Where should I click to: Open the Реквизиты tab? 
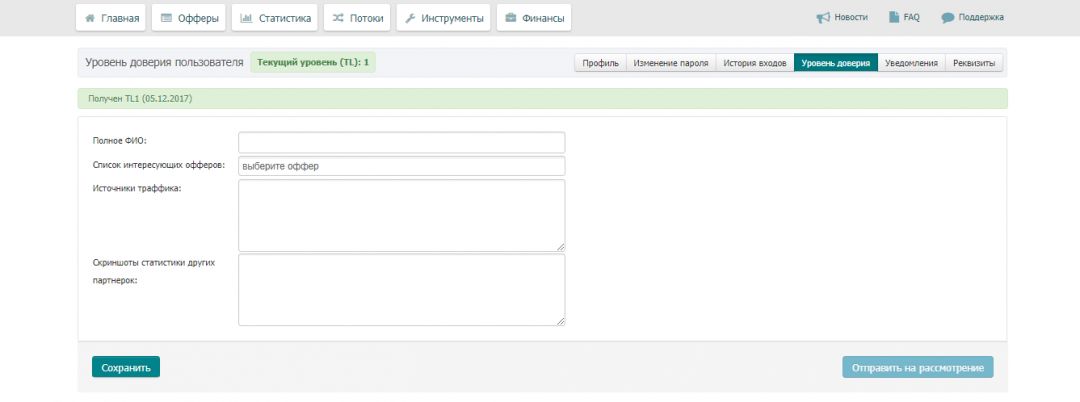click(x=974, y=63)
